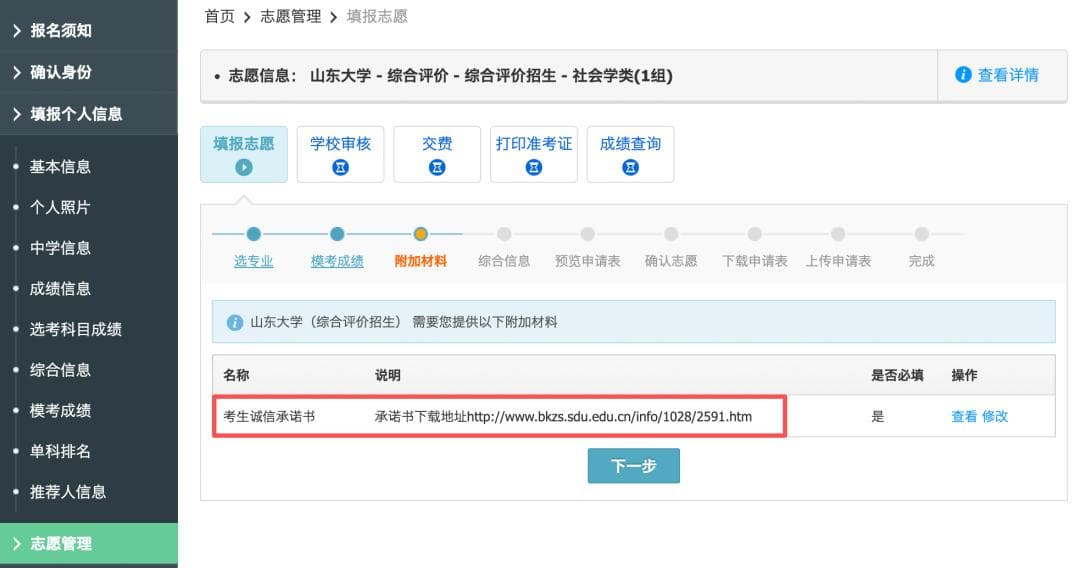Click the info icon in the notice banner

click(x=235, y=322)
